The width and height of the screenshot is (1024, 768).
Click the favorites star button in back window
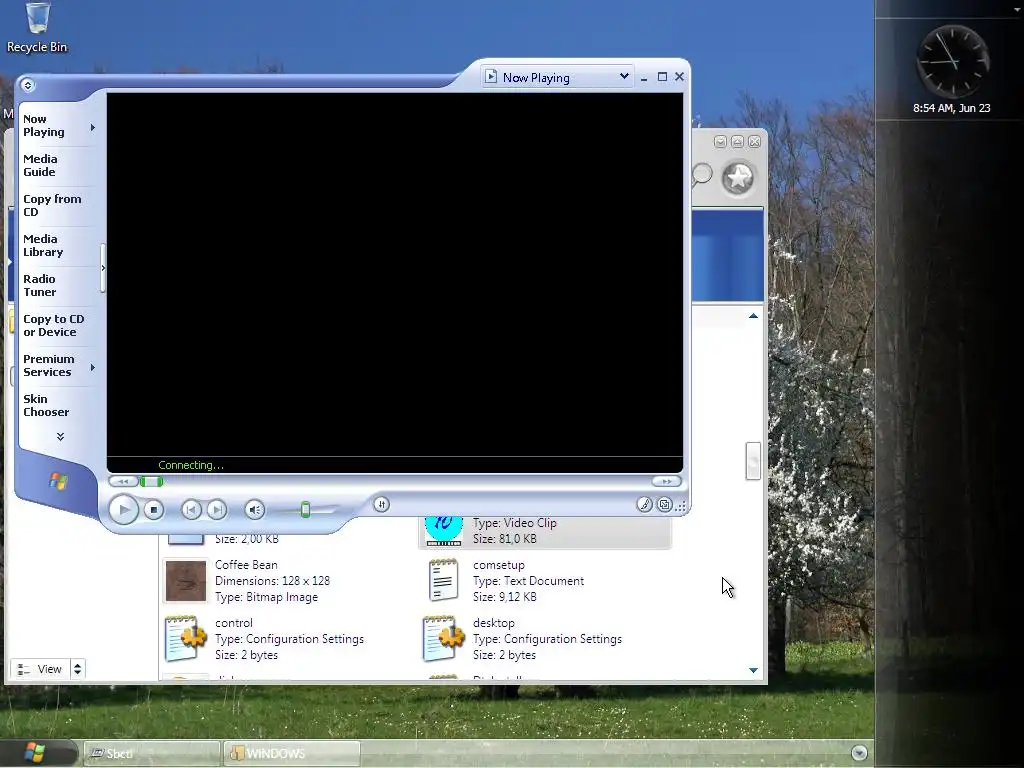(x=739, y=178)
